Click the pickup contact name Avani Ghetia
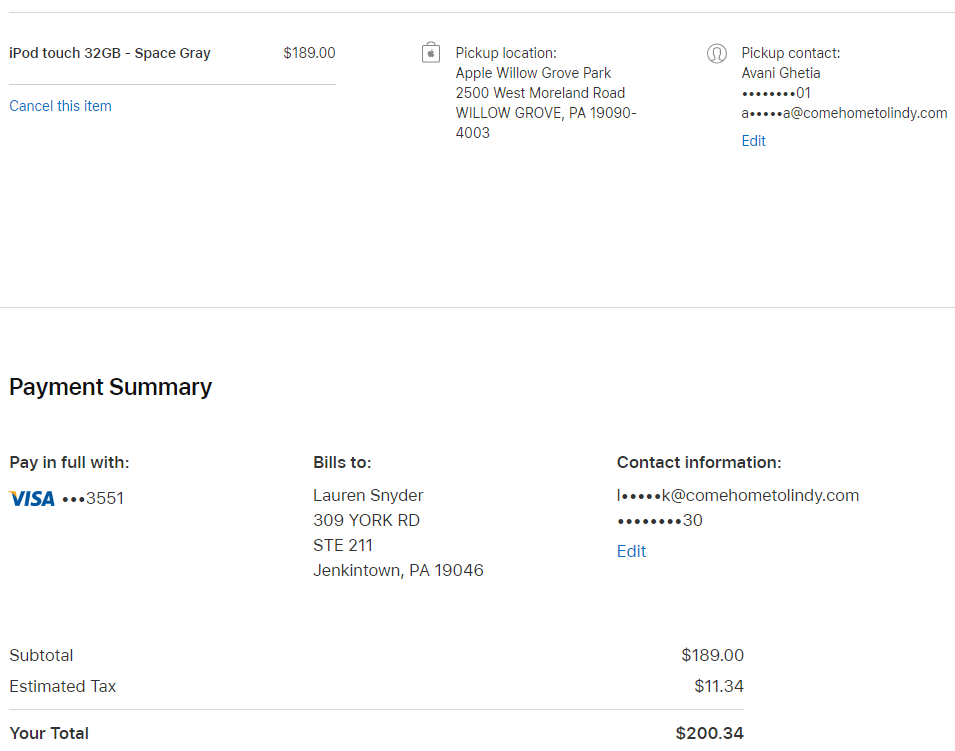 coord(780,73)
